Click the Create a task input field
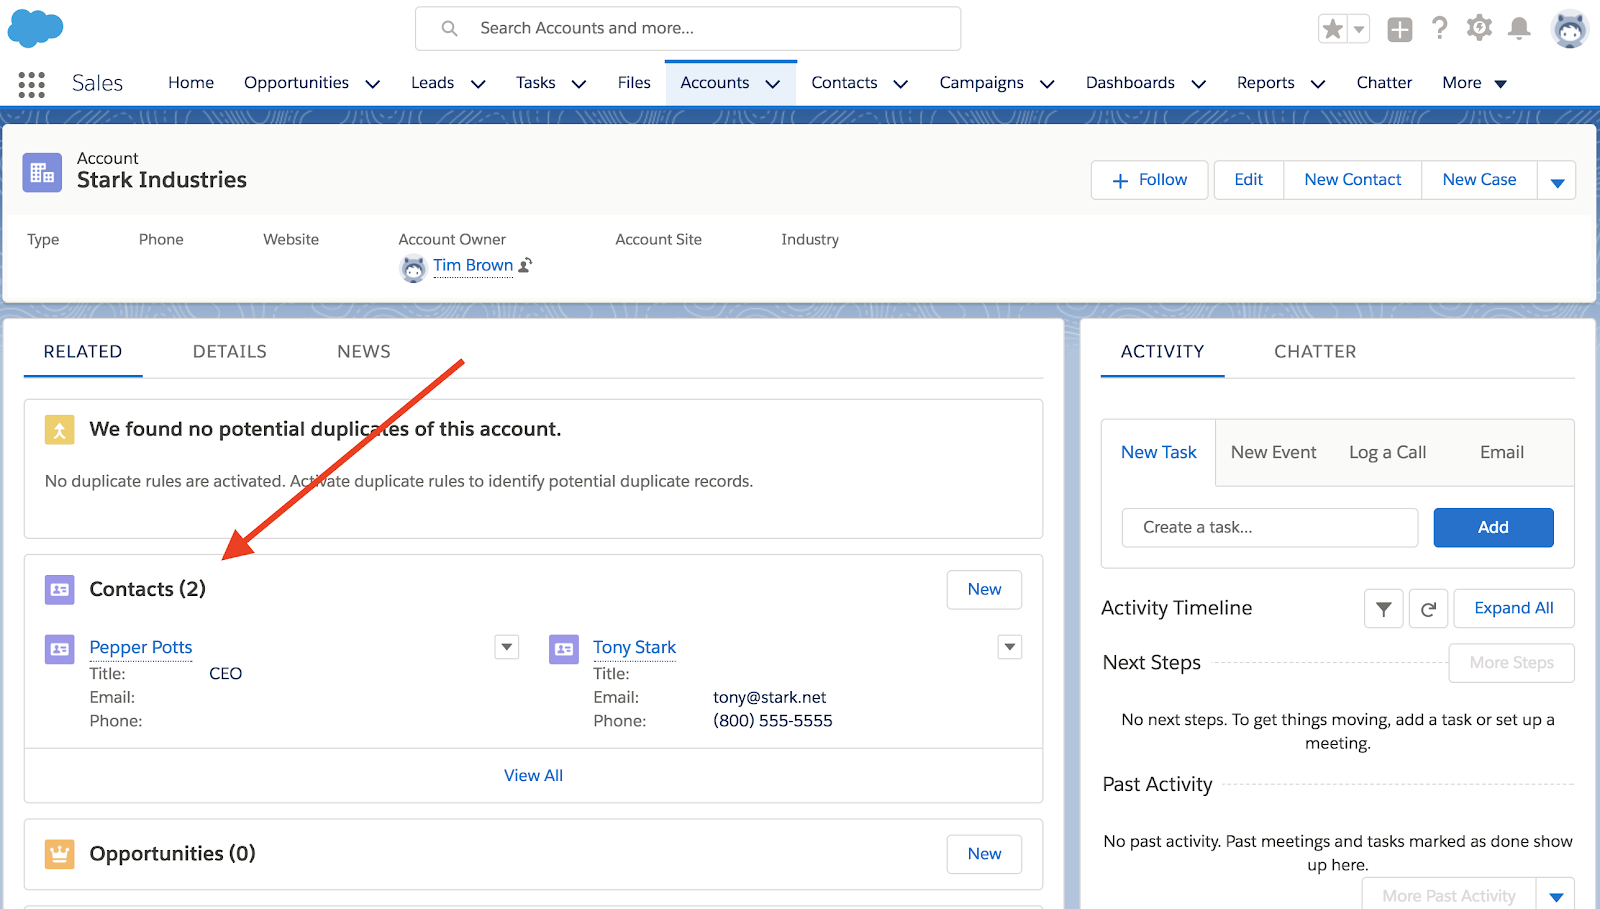The image size is (1600, 909). [x=1269, y=527]
